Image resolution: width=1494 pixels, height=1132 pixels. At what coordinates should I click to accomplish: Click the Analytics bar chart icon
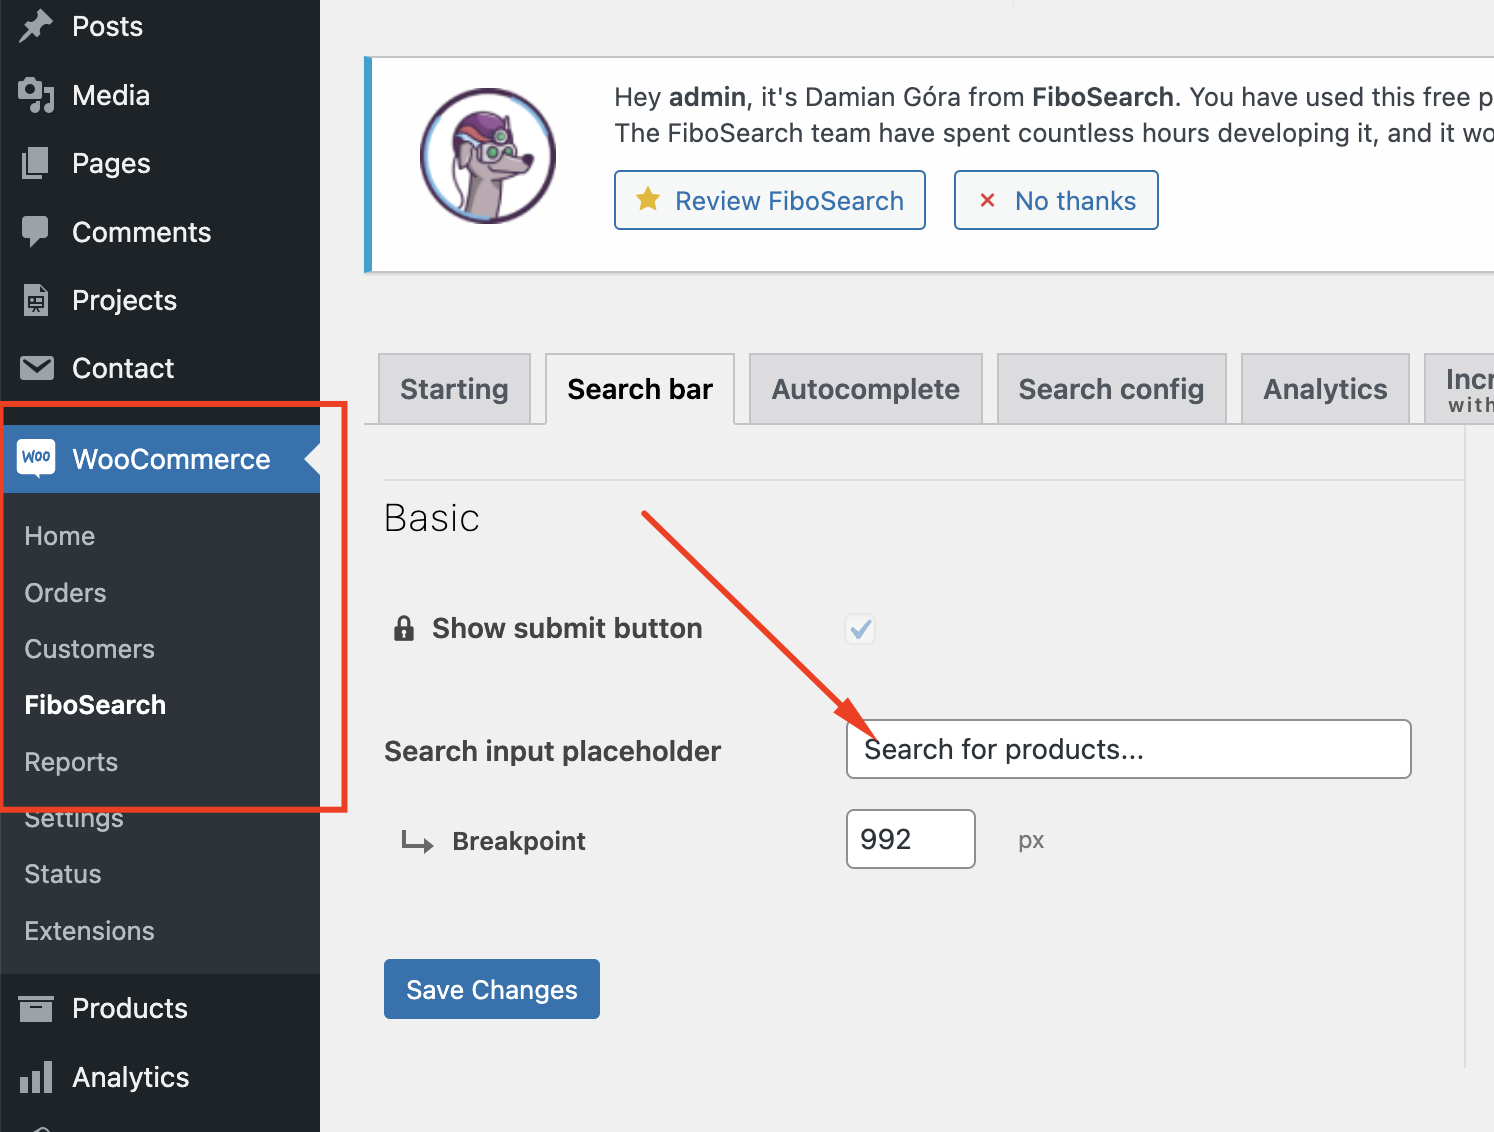point(36,1077)
